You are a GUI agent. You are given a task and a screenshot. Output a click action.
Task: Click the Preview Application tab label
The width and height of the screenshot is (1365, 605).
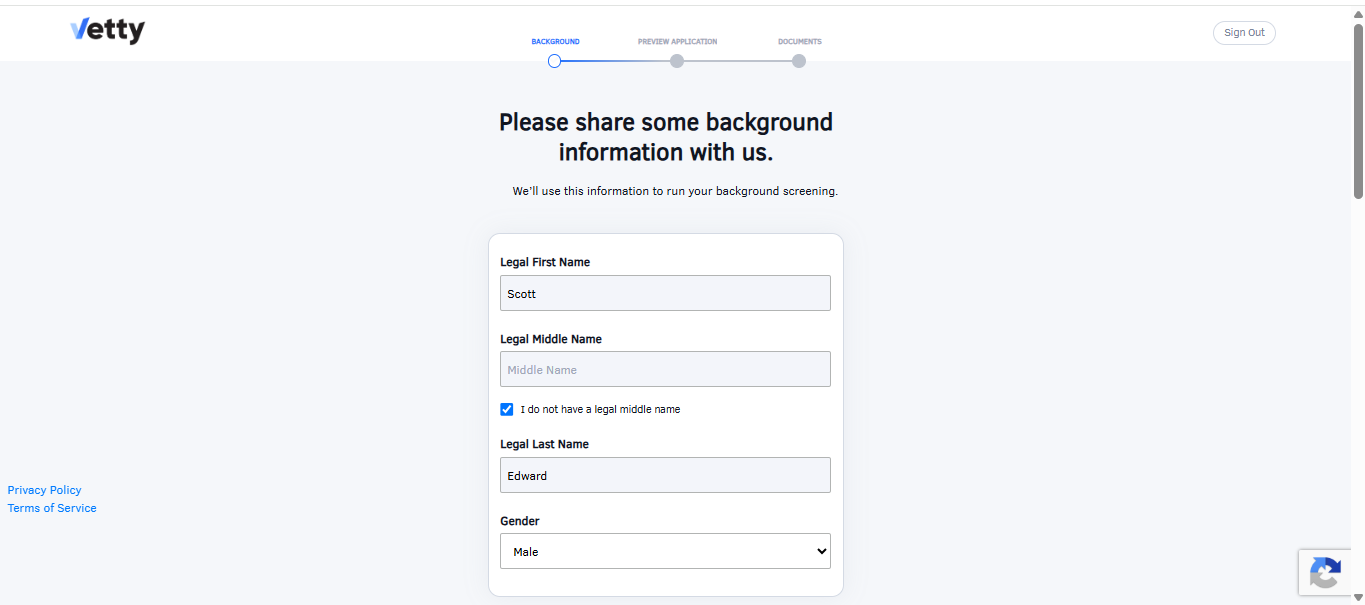(677, 42)
